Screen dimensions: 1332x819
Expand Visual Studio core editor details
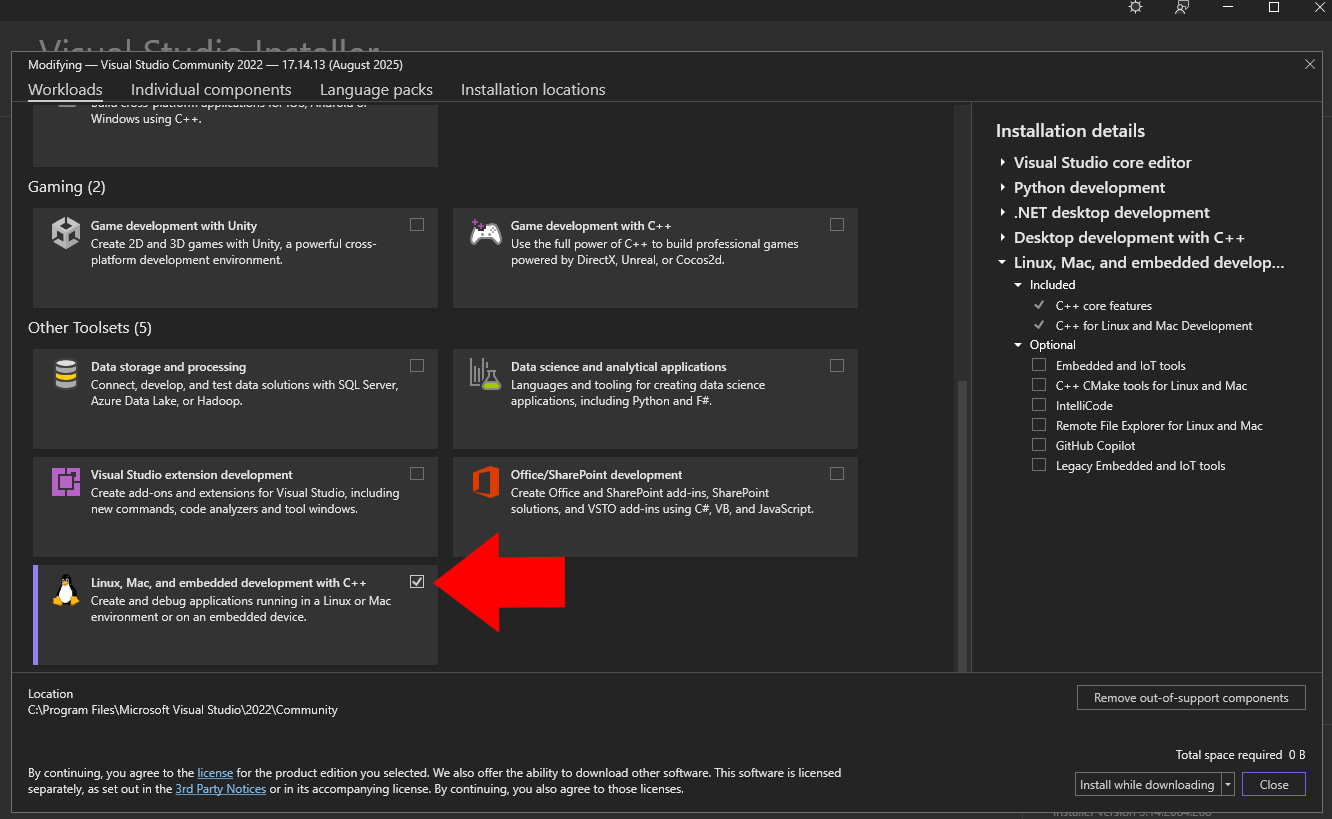[1002, 162]
